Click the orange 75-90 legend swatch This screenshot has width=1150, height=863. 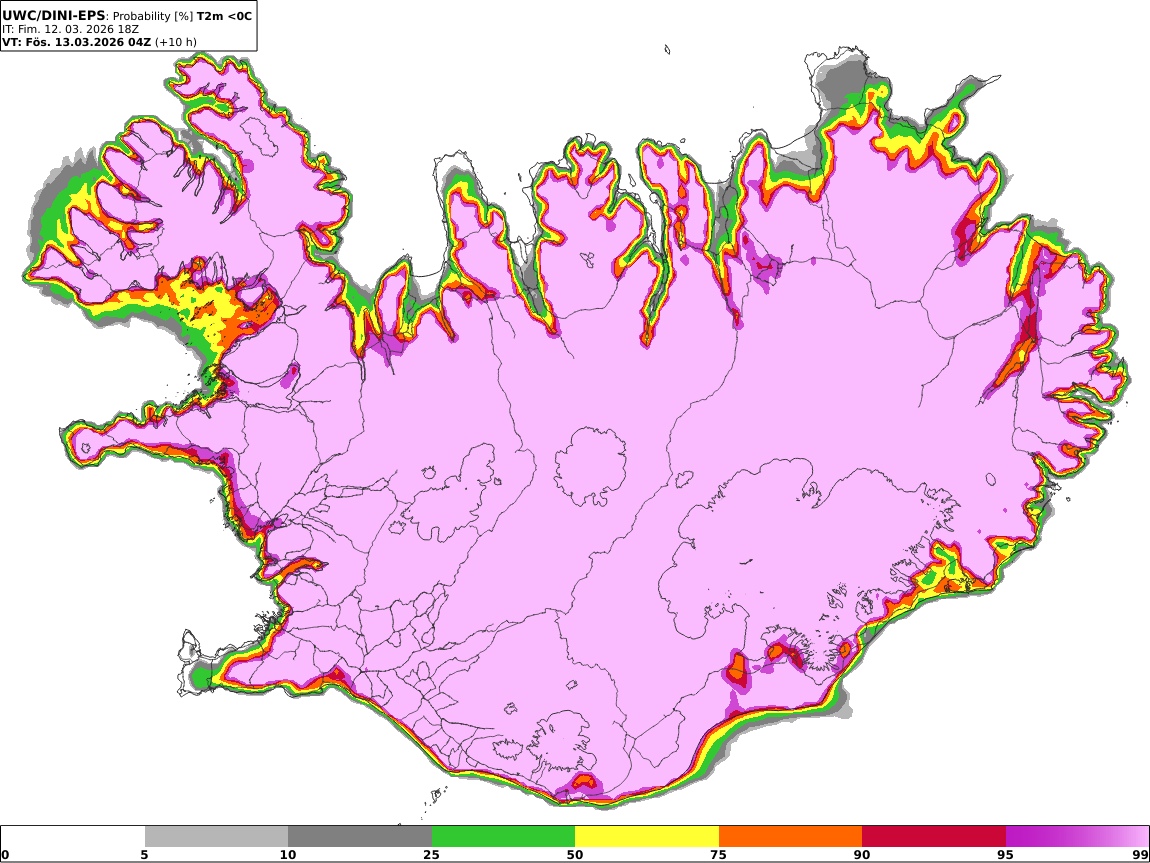[x=790, y=837]
